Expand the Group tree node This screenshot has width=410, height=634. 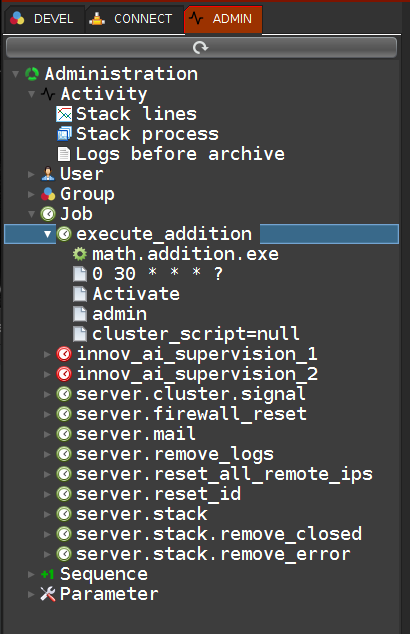point(31,194)
